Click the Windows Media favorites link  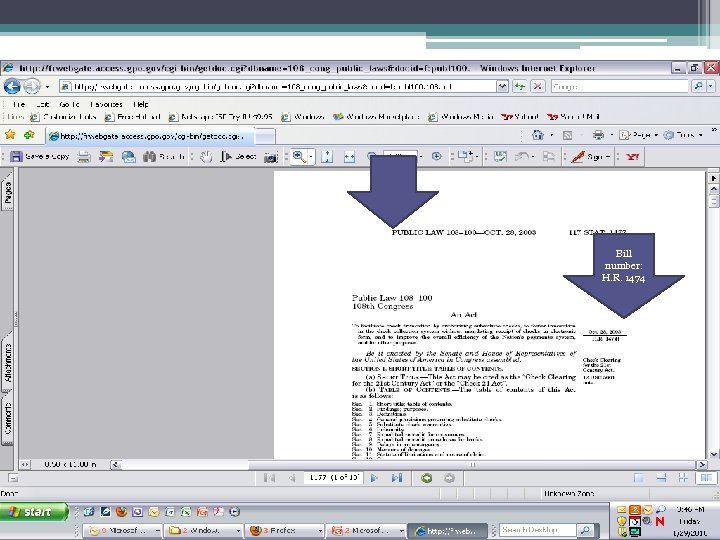point(461,117)
